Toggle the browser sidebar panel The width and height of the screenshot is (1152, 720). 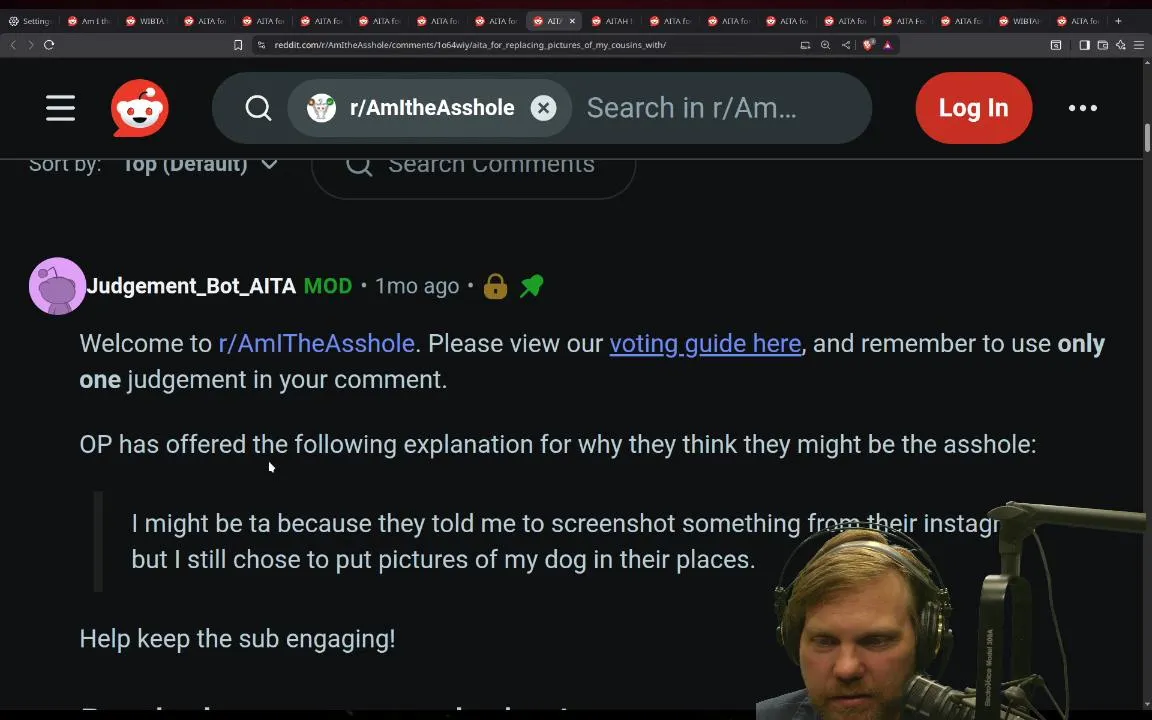click(1084, 45)
